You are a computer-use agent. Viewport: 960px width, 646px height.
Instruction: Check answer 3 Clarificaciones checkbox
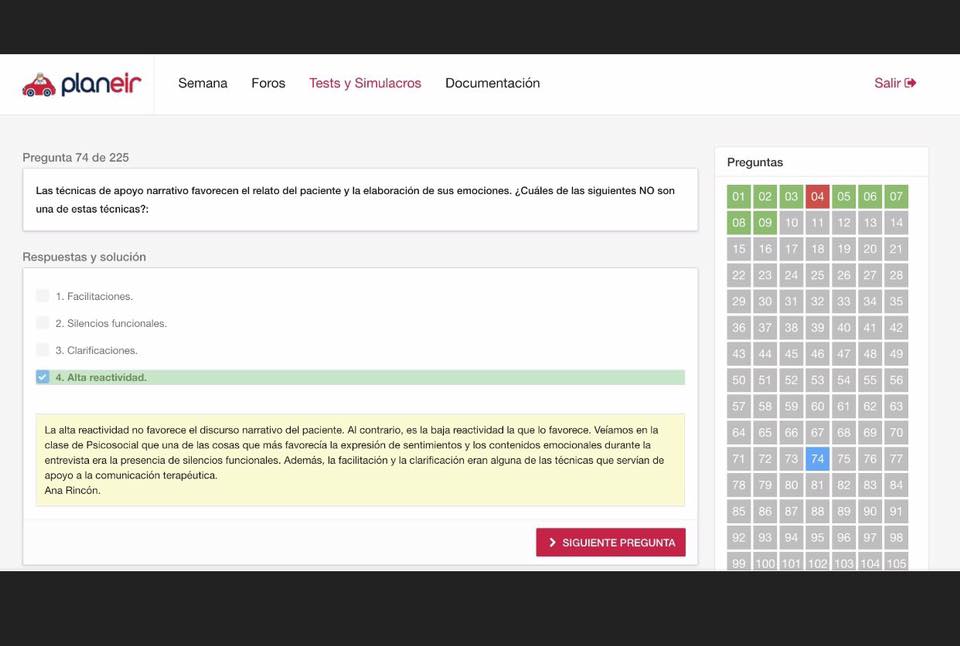42,350
